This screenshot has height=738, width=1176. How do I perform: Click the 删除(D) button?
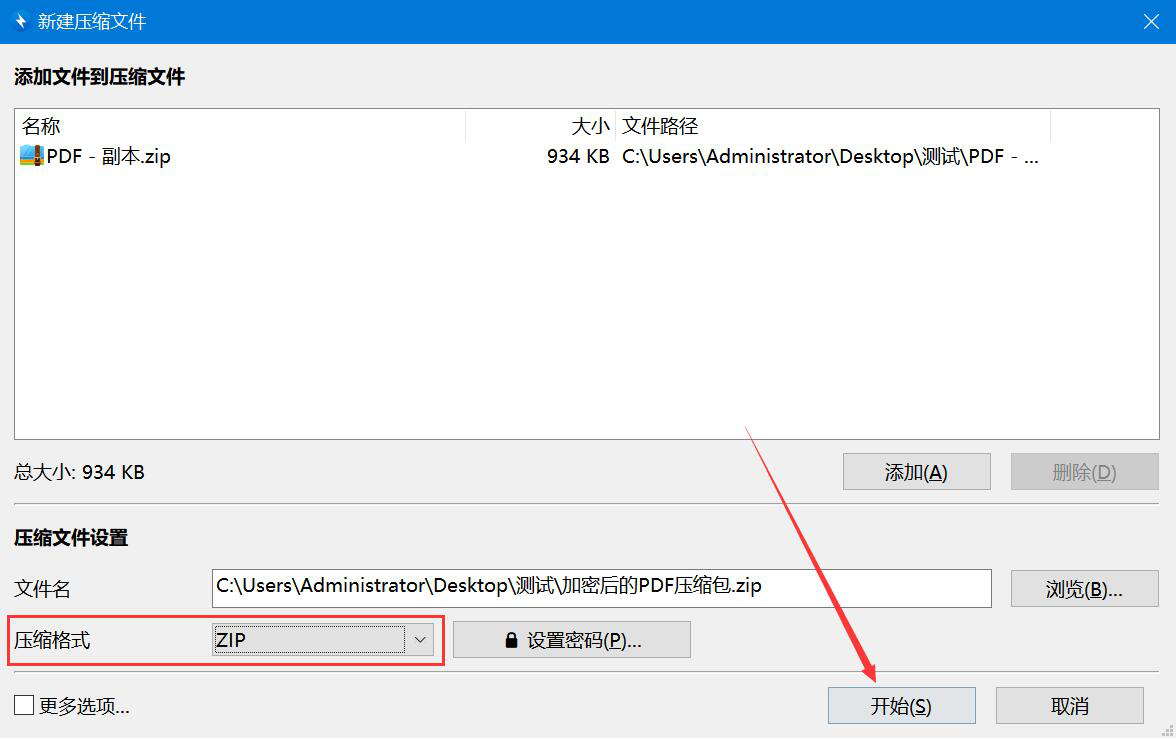point(1084,472)
